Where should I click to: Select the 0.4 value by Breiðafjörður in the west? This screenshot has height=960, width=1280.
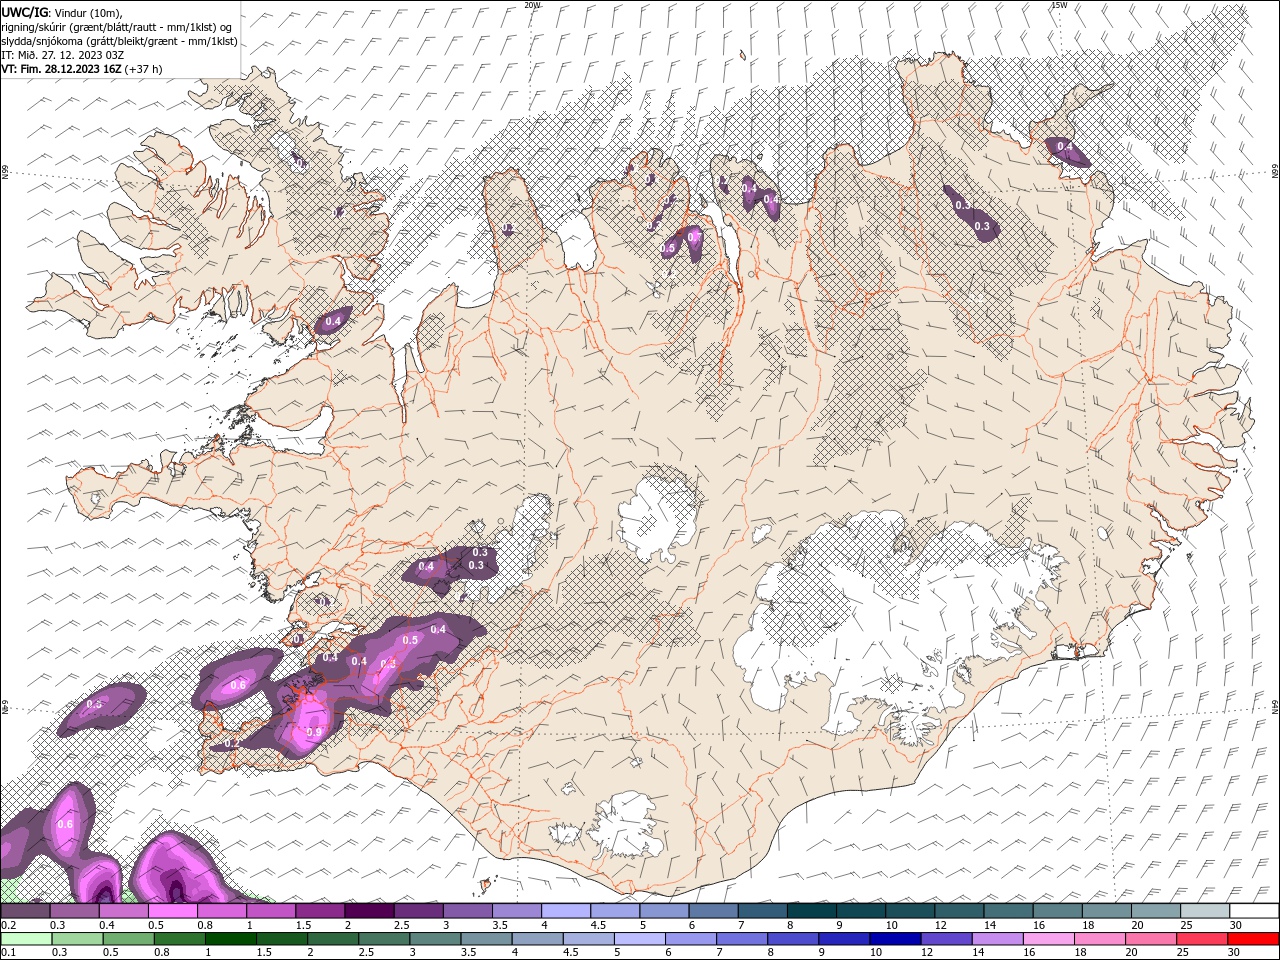click(x=334, y=320)
